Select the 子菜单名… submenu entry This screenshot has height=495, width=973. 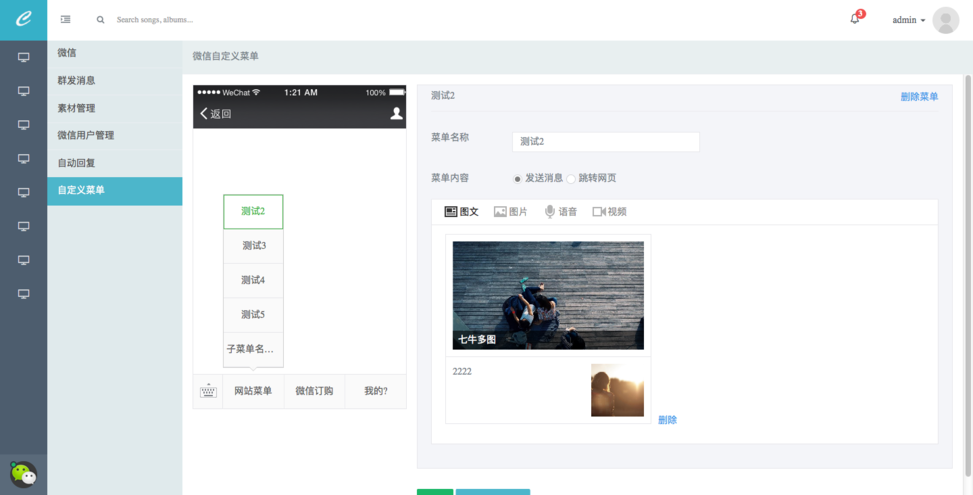point(253,349)
